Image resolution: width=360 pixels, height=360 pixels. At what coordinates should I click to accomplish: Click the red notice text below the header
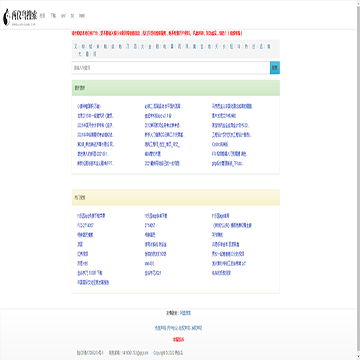(x=157, y=33)
